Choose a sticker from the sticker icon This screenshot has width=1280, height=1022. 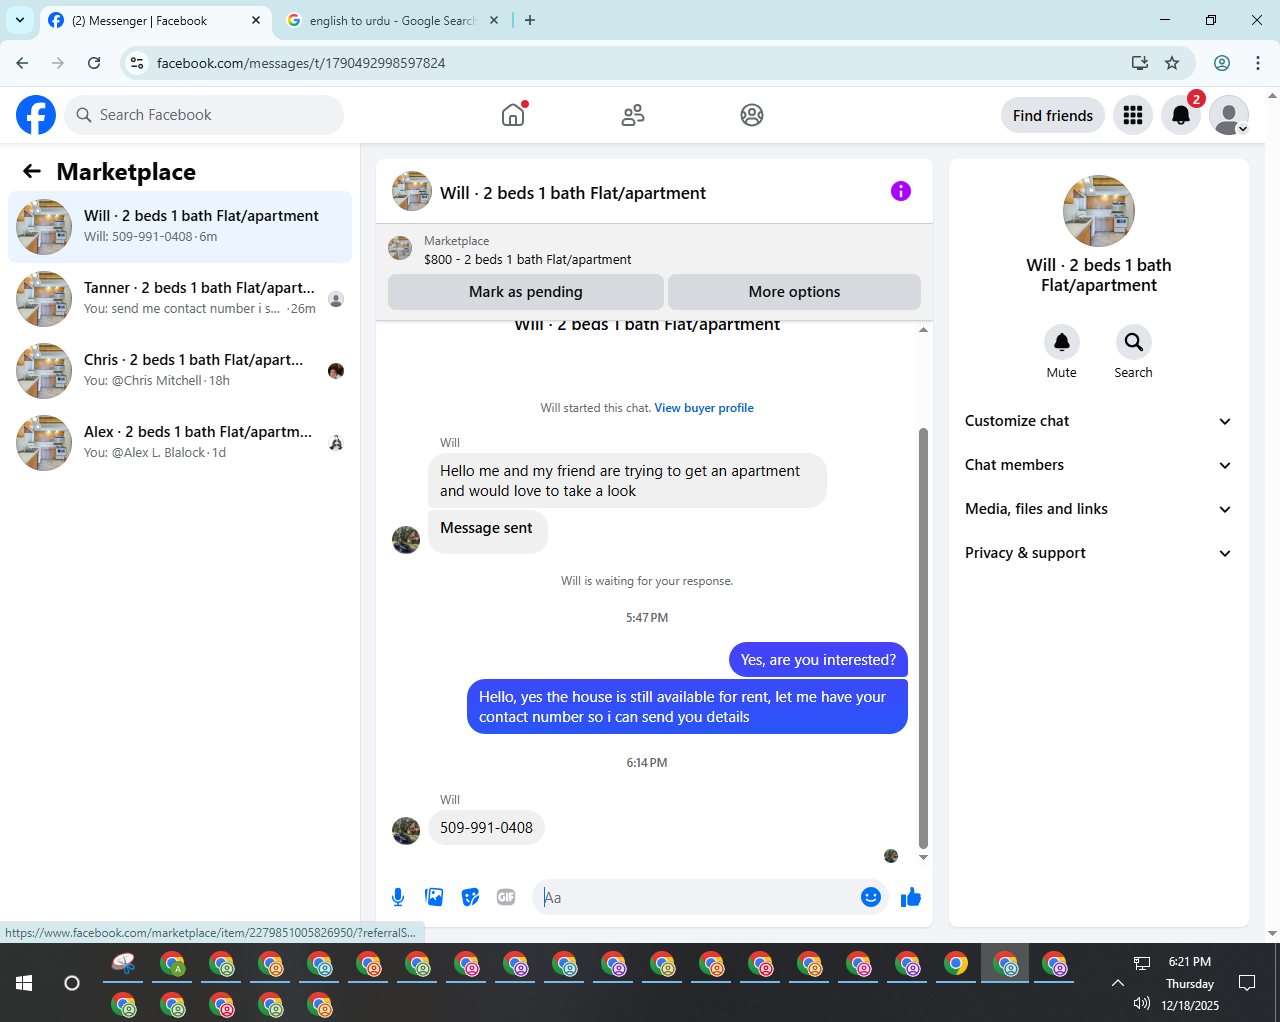(470, 897)
